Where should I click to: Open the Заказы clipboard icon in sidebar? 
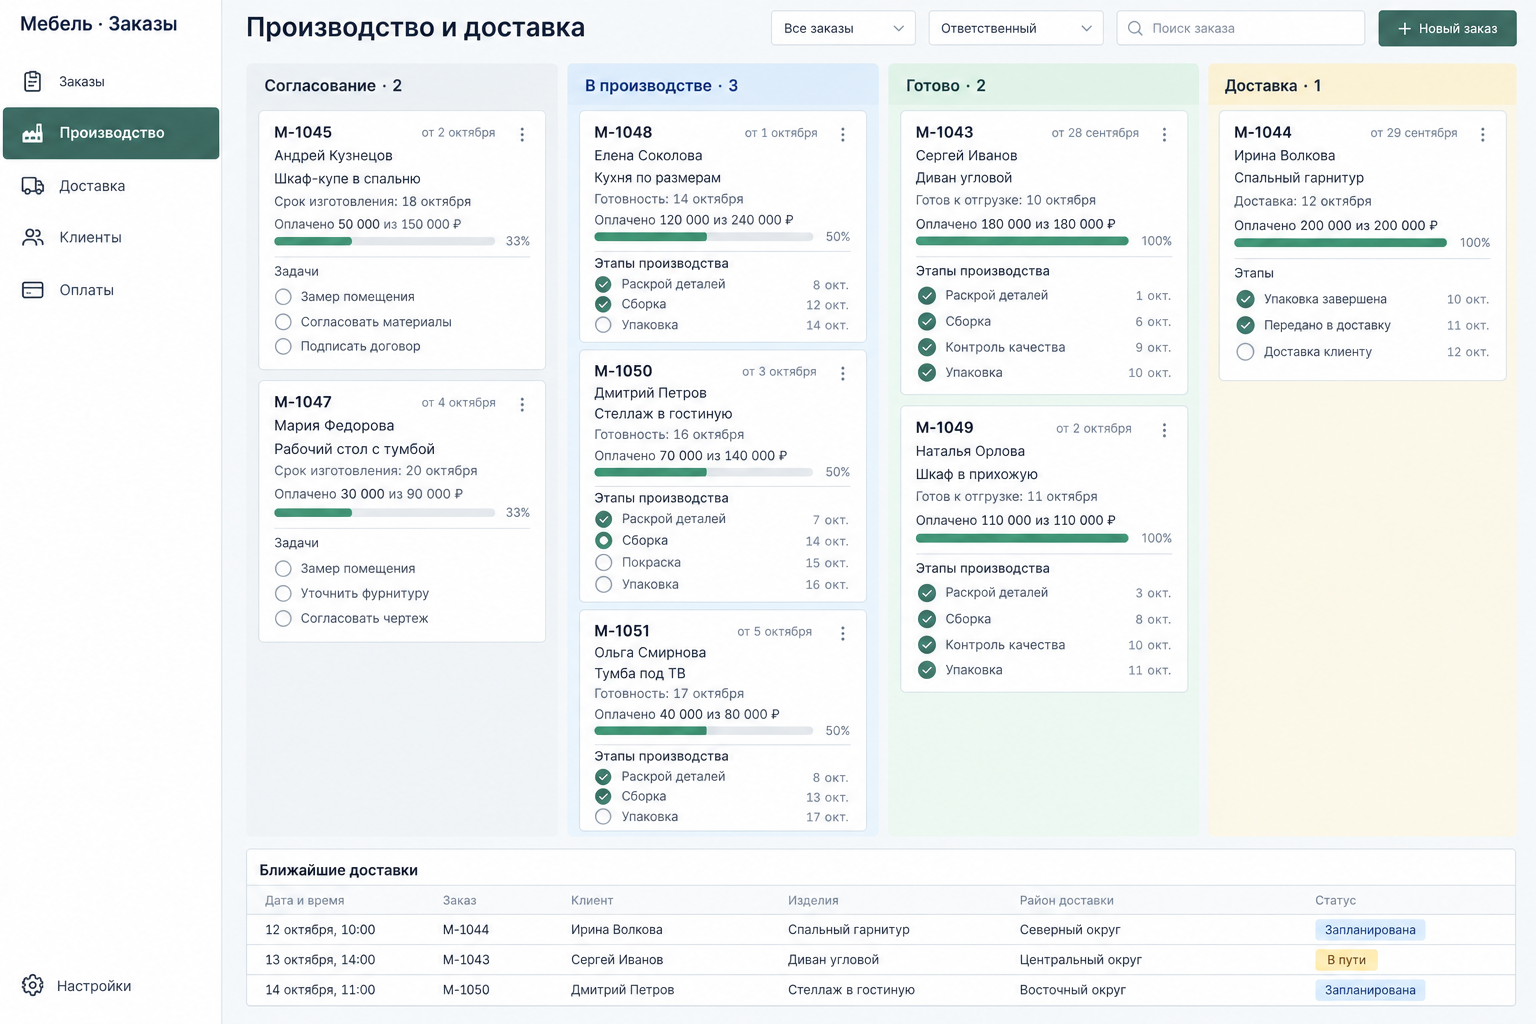pos(33,81)
